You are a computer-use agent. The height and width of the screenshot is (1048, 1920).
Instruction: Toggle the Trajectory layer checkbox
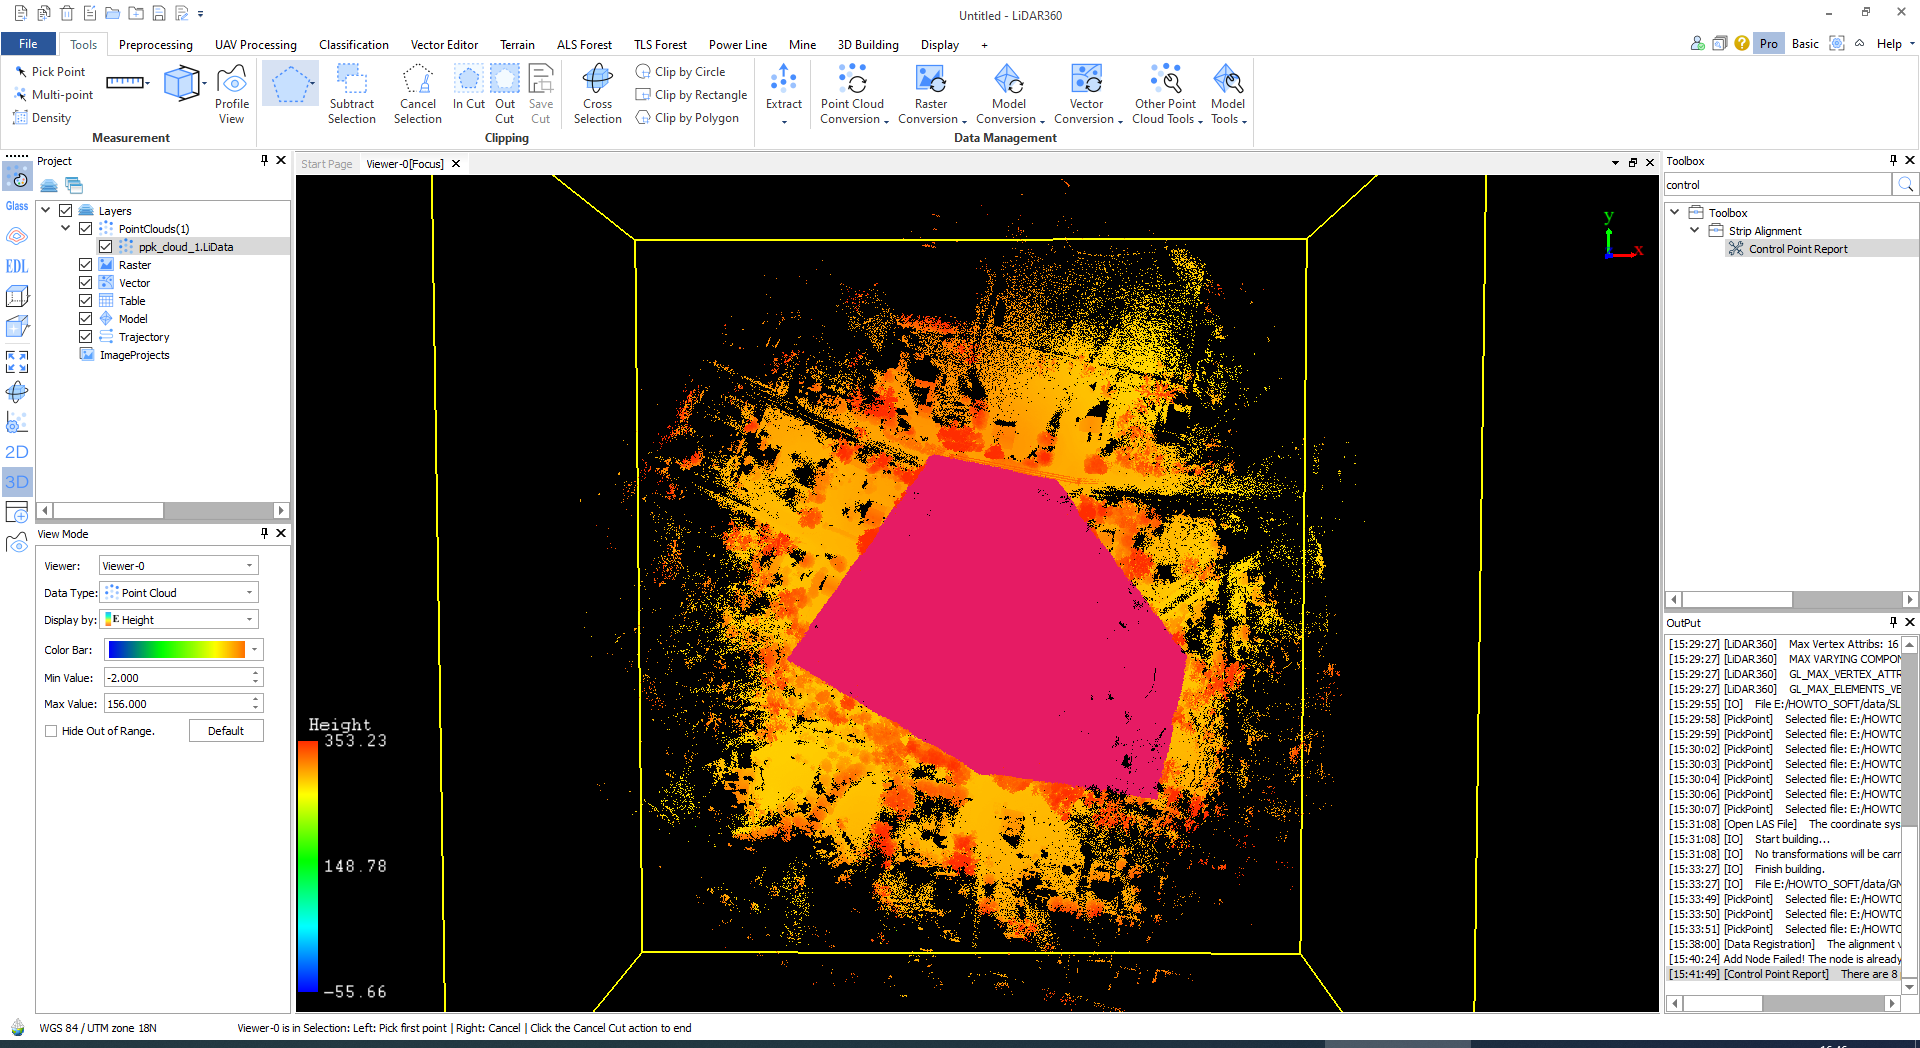tap(86, 337)
